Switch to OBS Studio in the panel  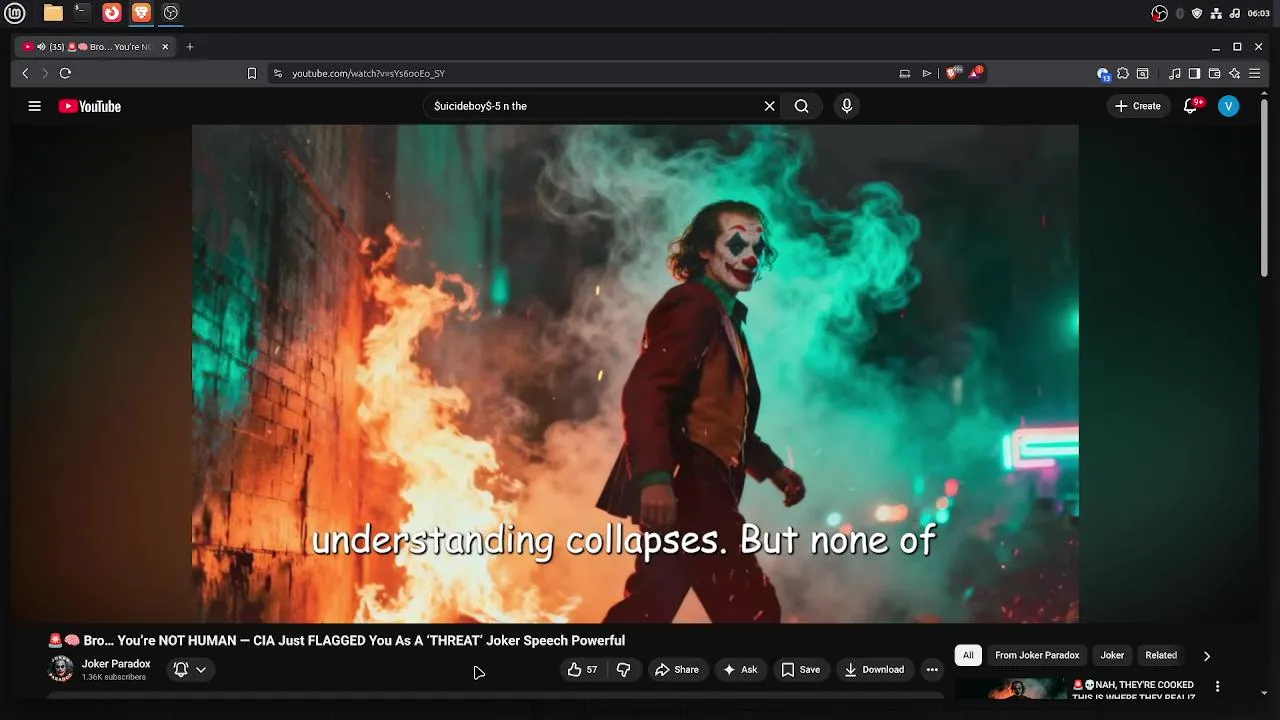[171, 13]
